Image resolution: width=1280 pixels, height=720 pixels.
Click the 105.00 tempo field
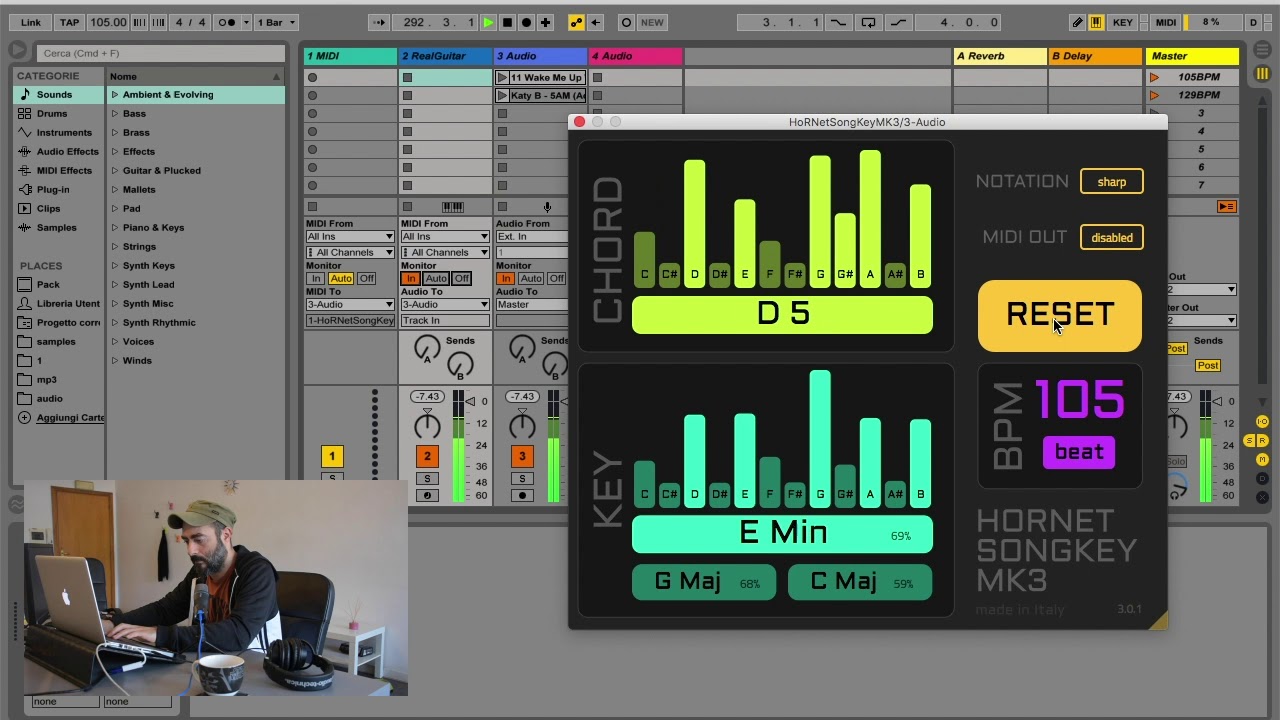click(108, 22)
